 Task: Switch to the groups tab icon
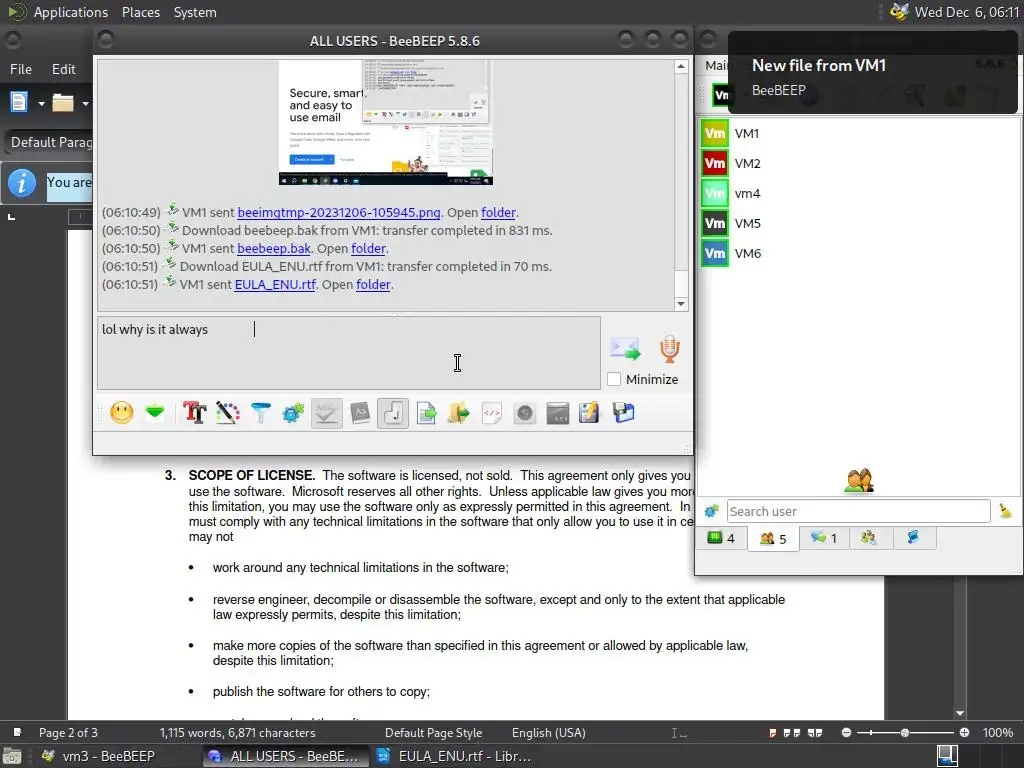coord(869,538)
